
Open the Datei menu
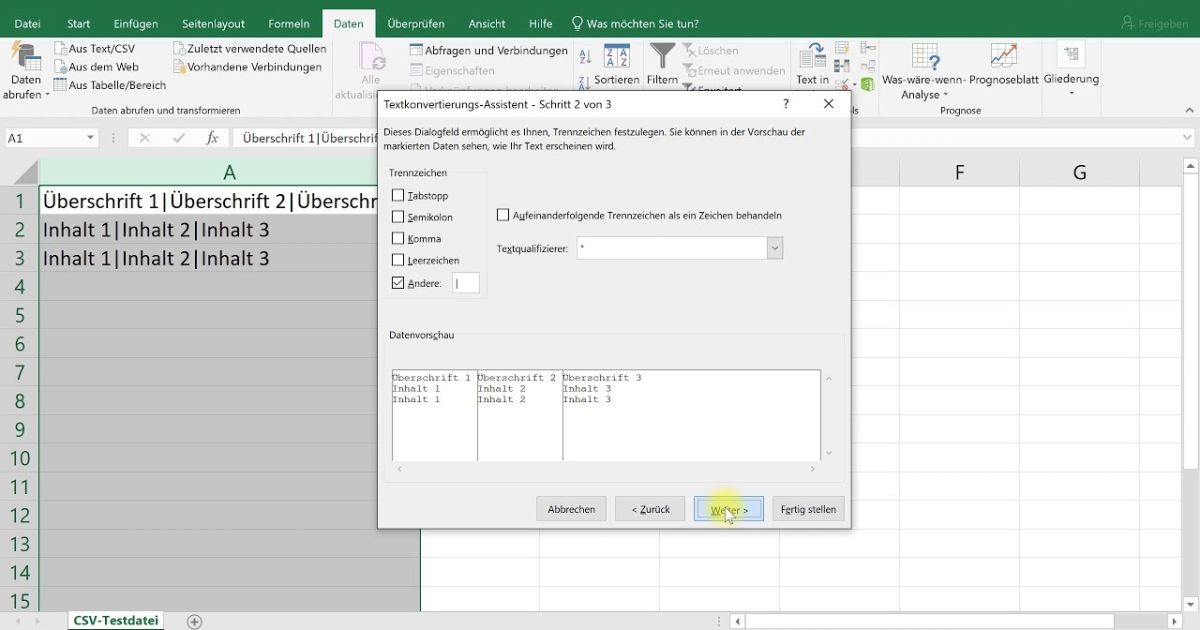(x=27, y=24)
